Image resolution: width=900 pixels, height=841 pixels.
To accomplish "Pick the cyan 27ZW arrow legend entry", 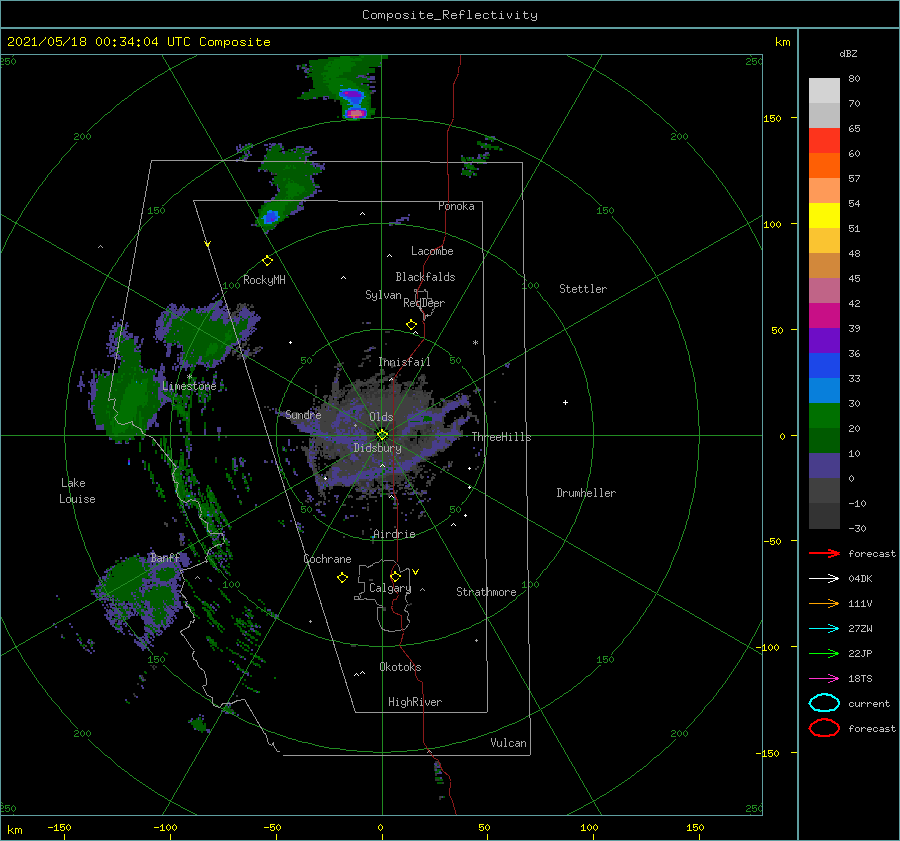I will point(824,628).
